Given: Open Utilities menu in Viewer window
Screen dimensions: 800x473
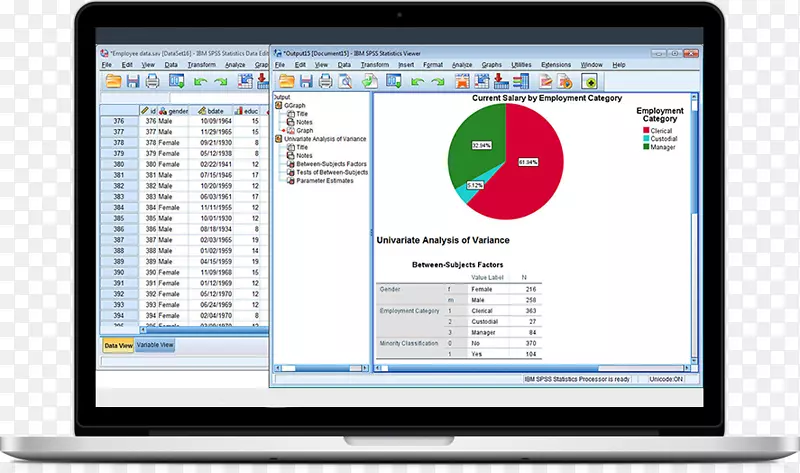Looking at the screenshot, I should coord(521,65).
